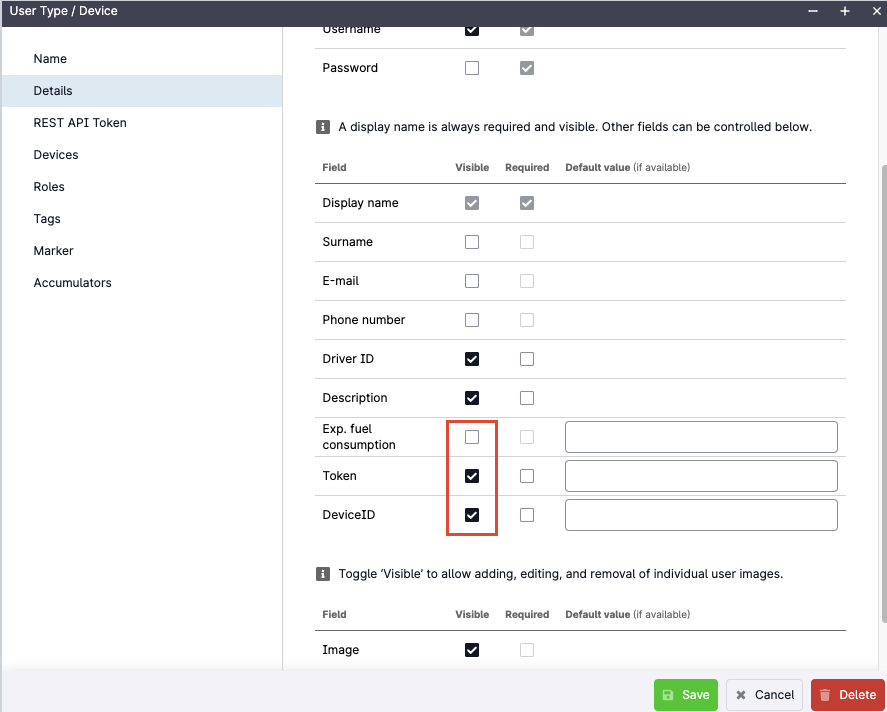Uncheck the Token Visible checkbox
887x712 pixels.
(471, 475)
